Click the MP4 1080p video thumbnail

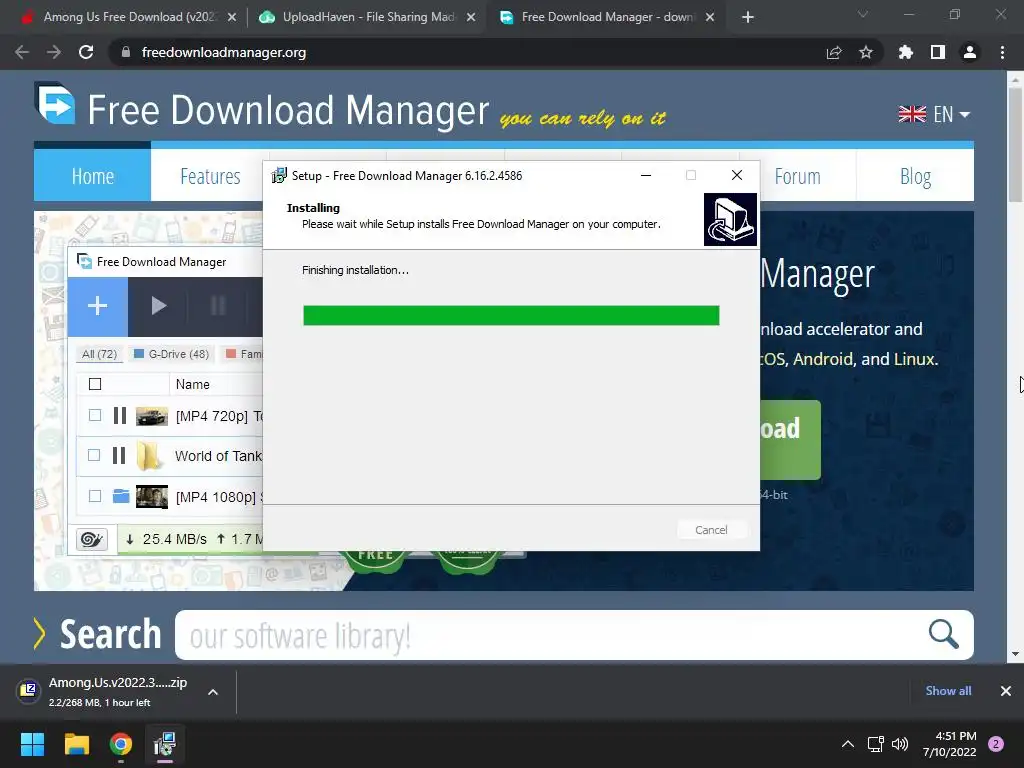(152, 496)
